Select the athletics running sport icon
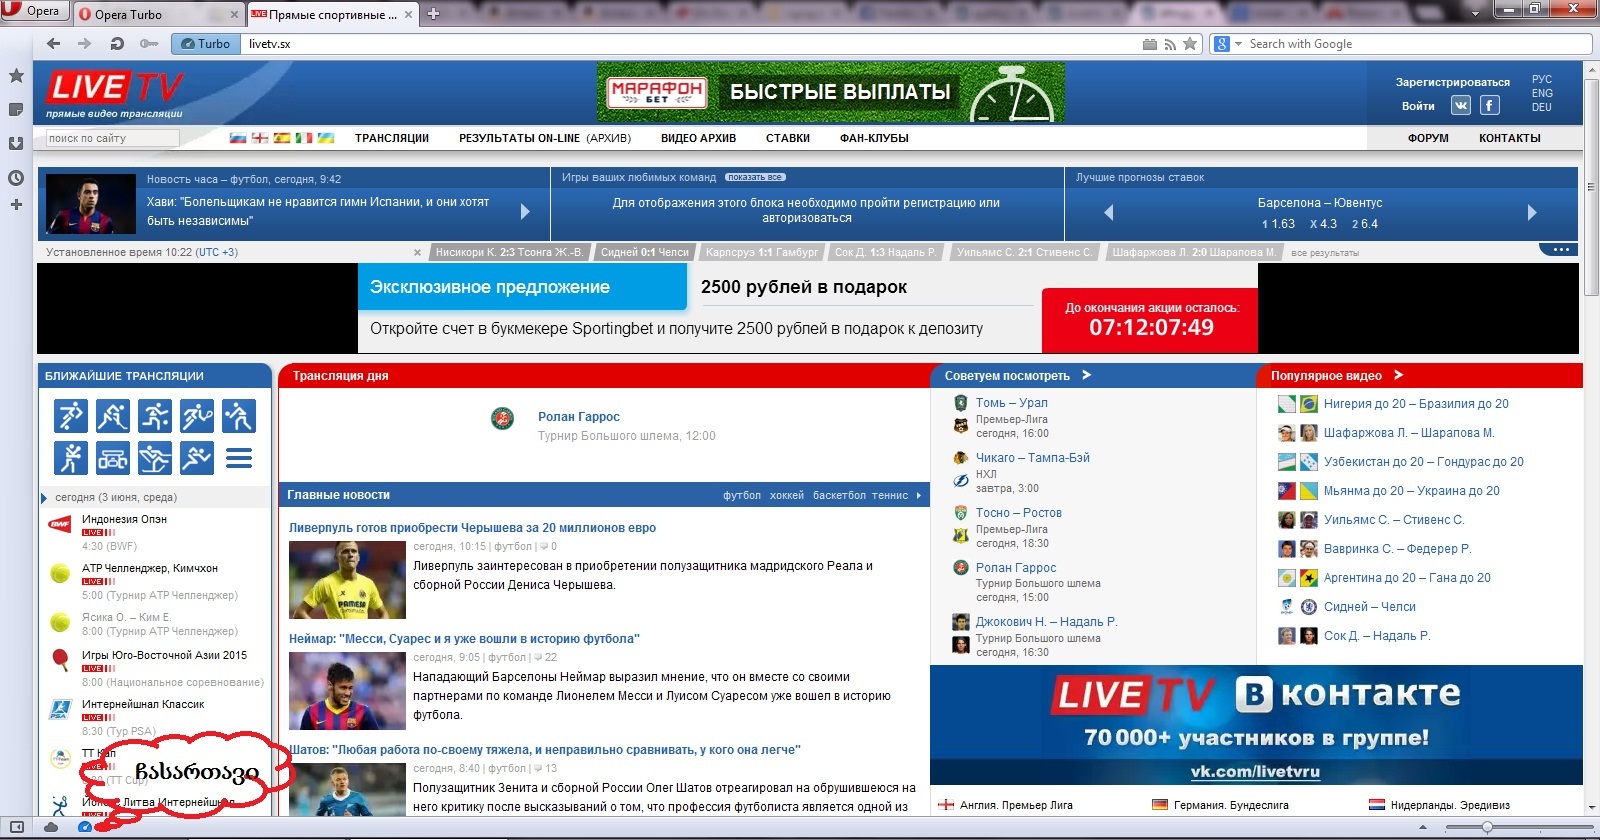Viewport: 1600px width, 840px height. tap(197, 458)
